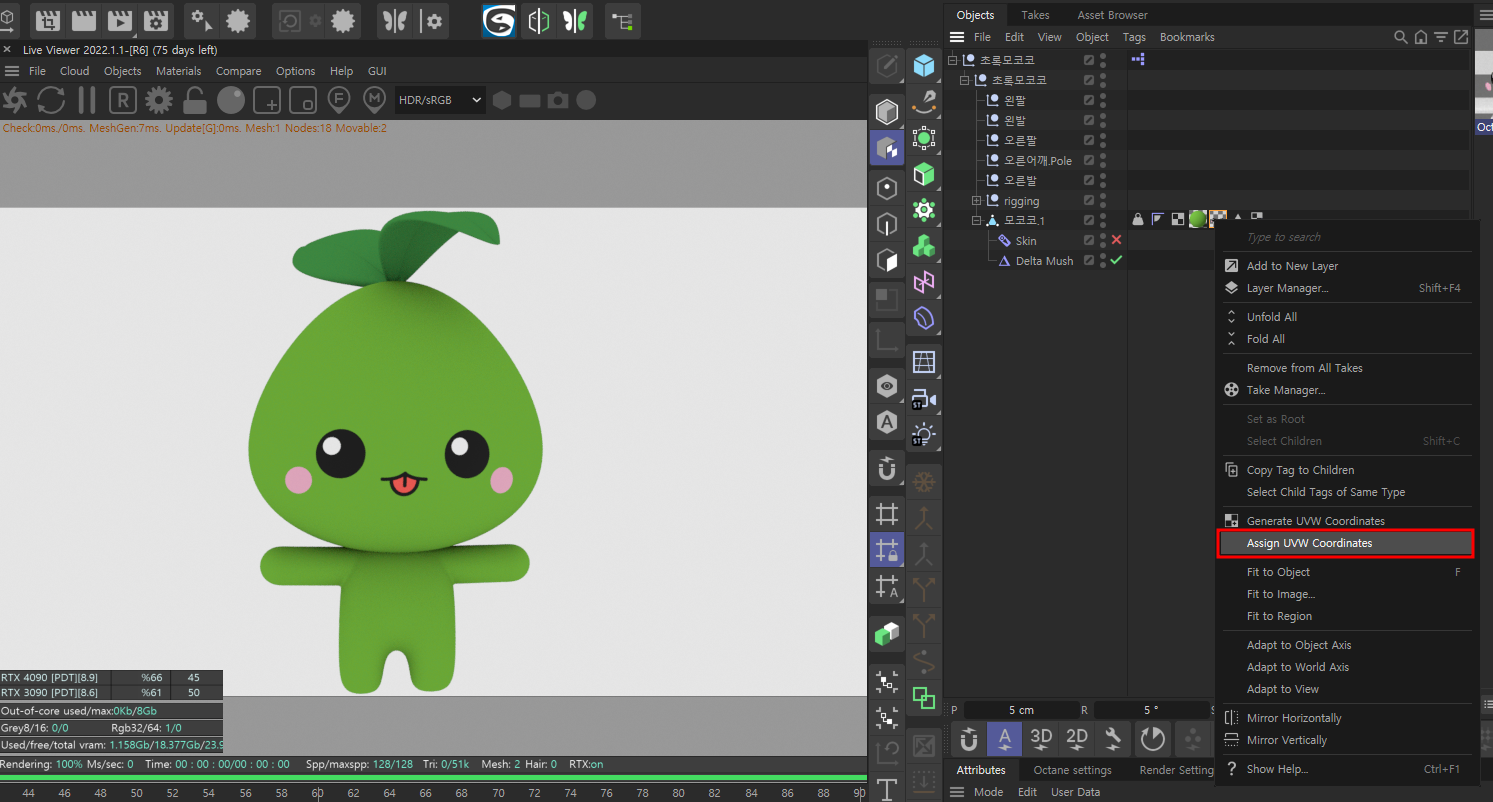The image size is (1493, 802).
Task: Click the magnet snap icon in left palette
Action: click(x=887, y=467)
